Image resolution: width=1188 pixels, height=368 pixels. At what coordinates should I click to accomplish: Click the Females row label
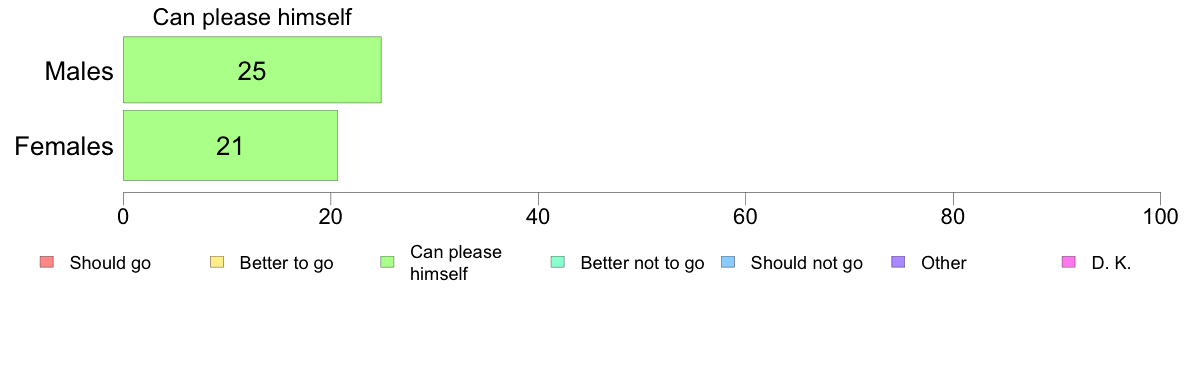pos(64,146)
